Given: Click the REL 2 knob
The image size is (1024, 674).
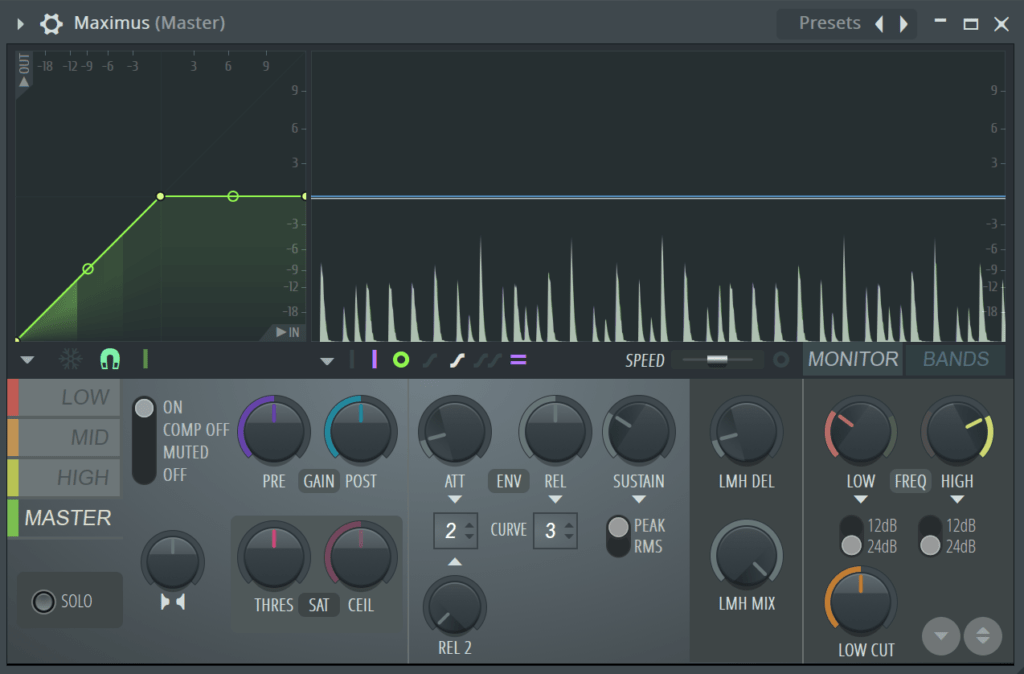Looking at the screenshot, I should coord(455,606).
